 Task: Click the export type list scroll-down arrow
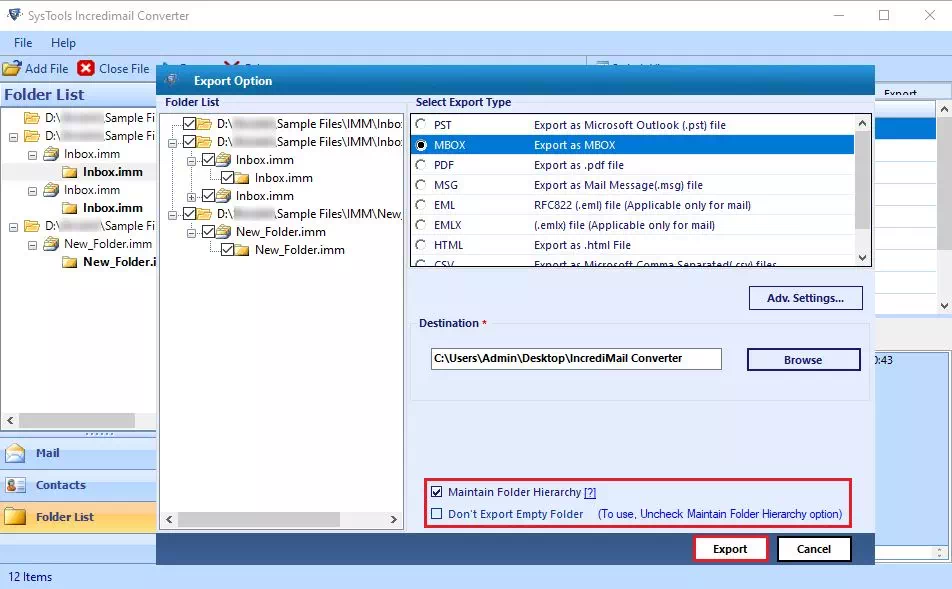point(862,257)
